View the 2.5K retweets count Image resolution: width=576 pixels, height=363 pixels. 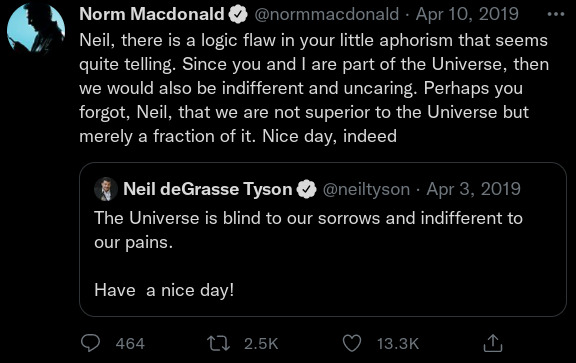click(x=261, y=344)
